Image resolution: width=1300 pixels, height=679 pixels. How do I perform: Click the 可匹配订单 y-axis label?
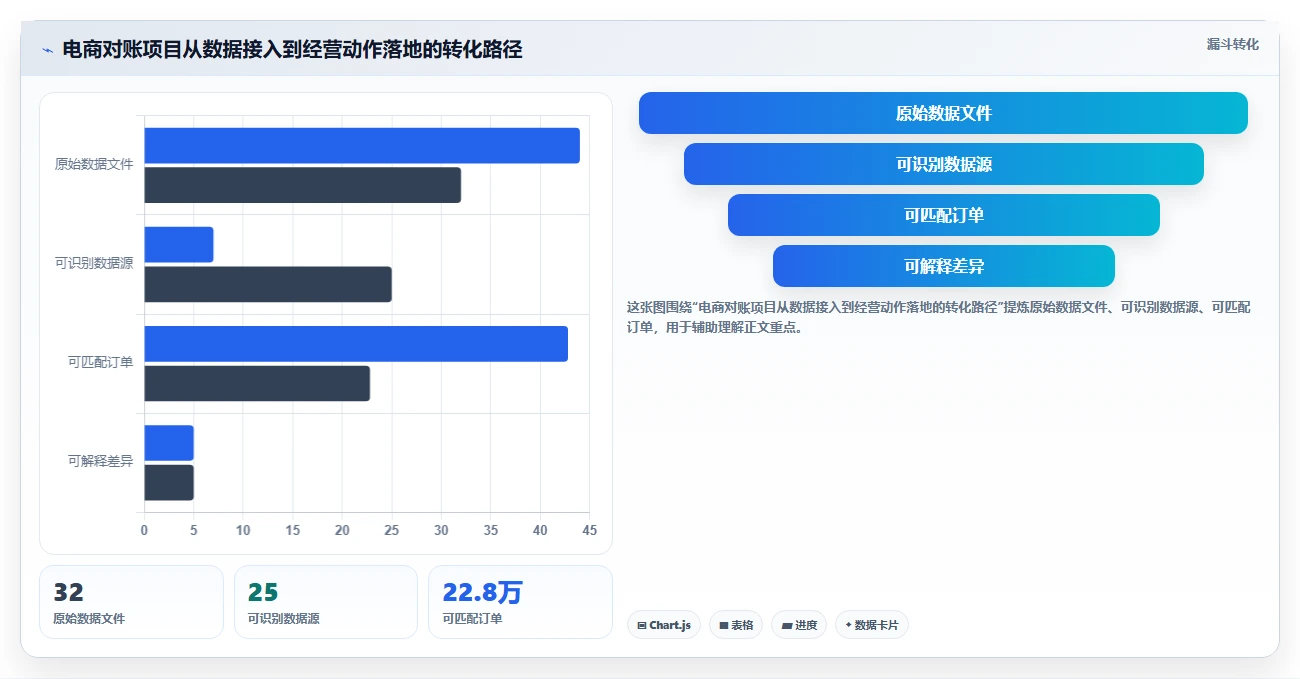pyautogui.click(x=100, y=362)
